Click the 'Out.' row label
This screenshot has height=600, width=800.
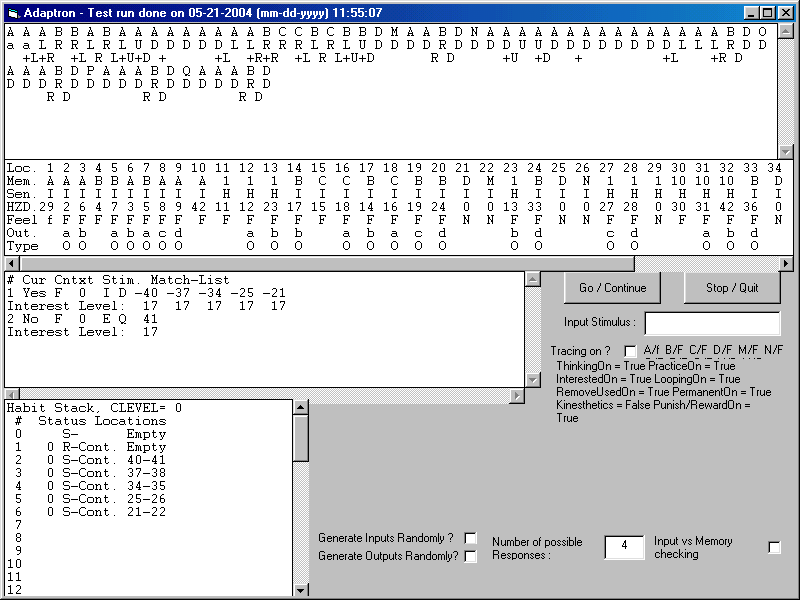click(x=22, y=233)
